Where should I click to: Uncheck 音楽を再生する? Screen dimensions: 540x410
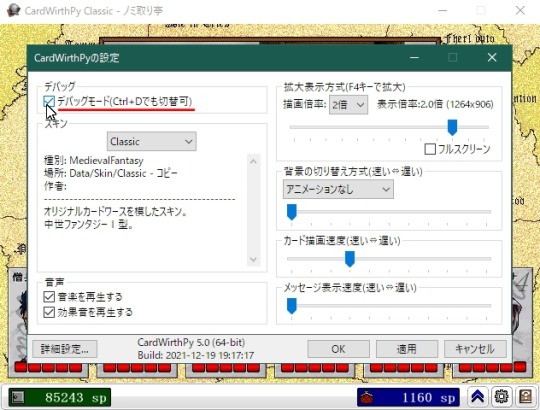49,297
